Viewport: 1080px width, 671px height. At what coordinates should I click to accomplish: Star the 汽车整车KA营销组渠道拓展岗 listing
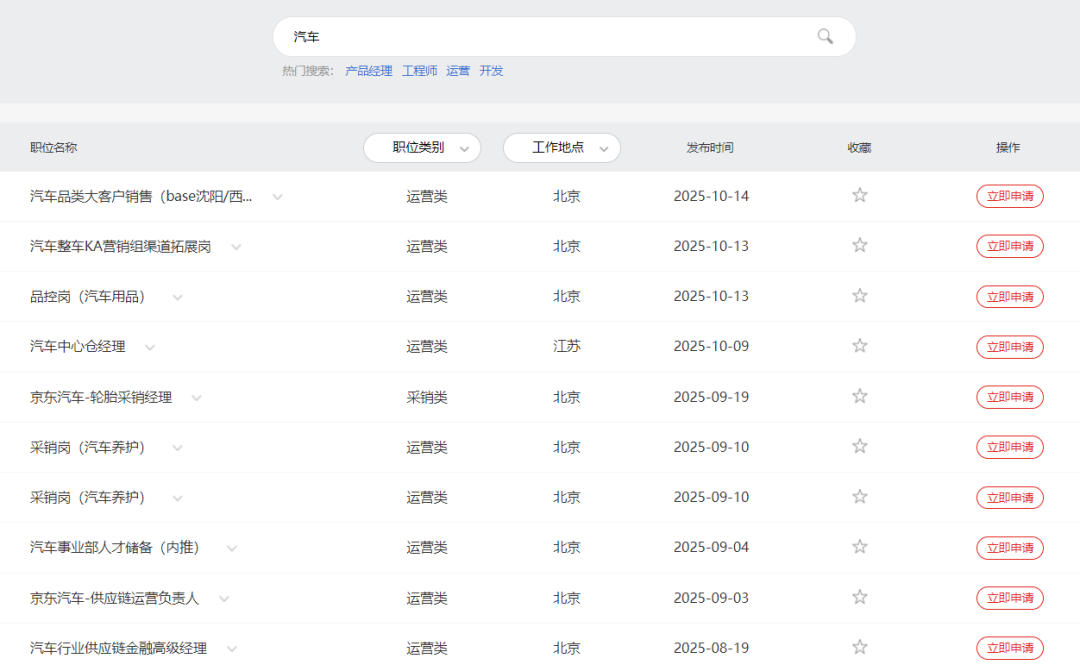coord(859,245)
